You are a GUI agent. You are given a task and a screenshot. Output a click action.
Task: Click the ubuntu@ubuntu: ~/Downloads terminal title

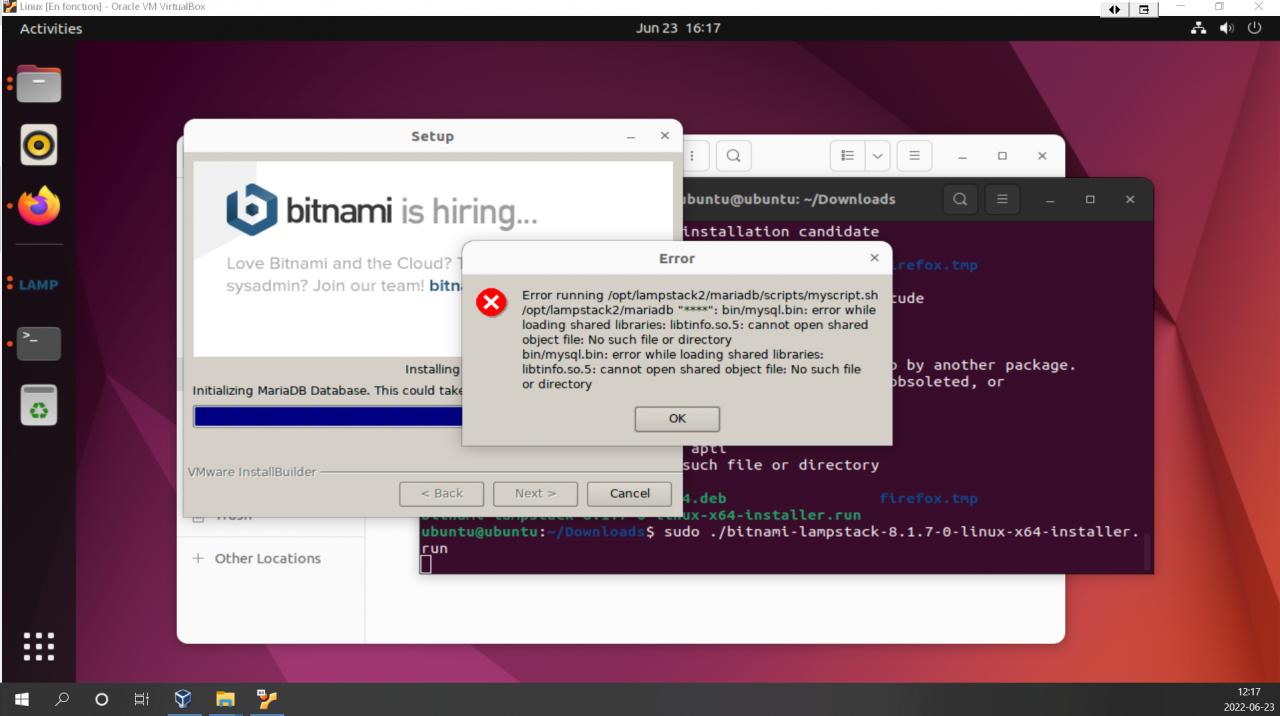click(789, 199)
